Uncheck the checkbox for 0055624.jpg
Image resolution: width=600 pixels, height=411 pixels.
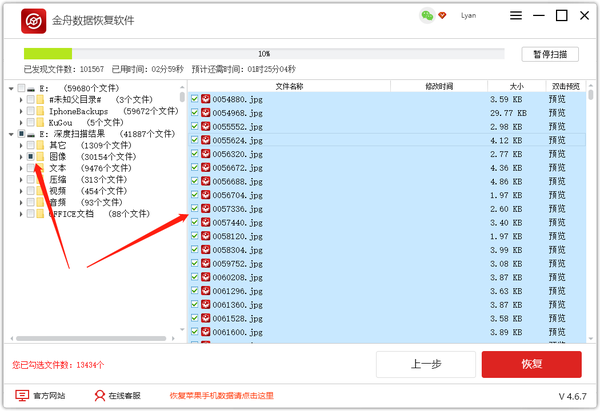pyautogui.click(x=194, y=142)
